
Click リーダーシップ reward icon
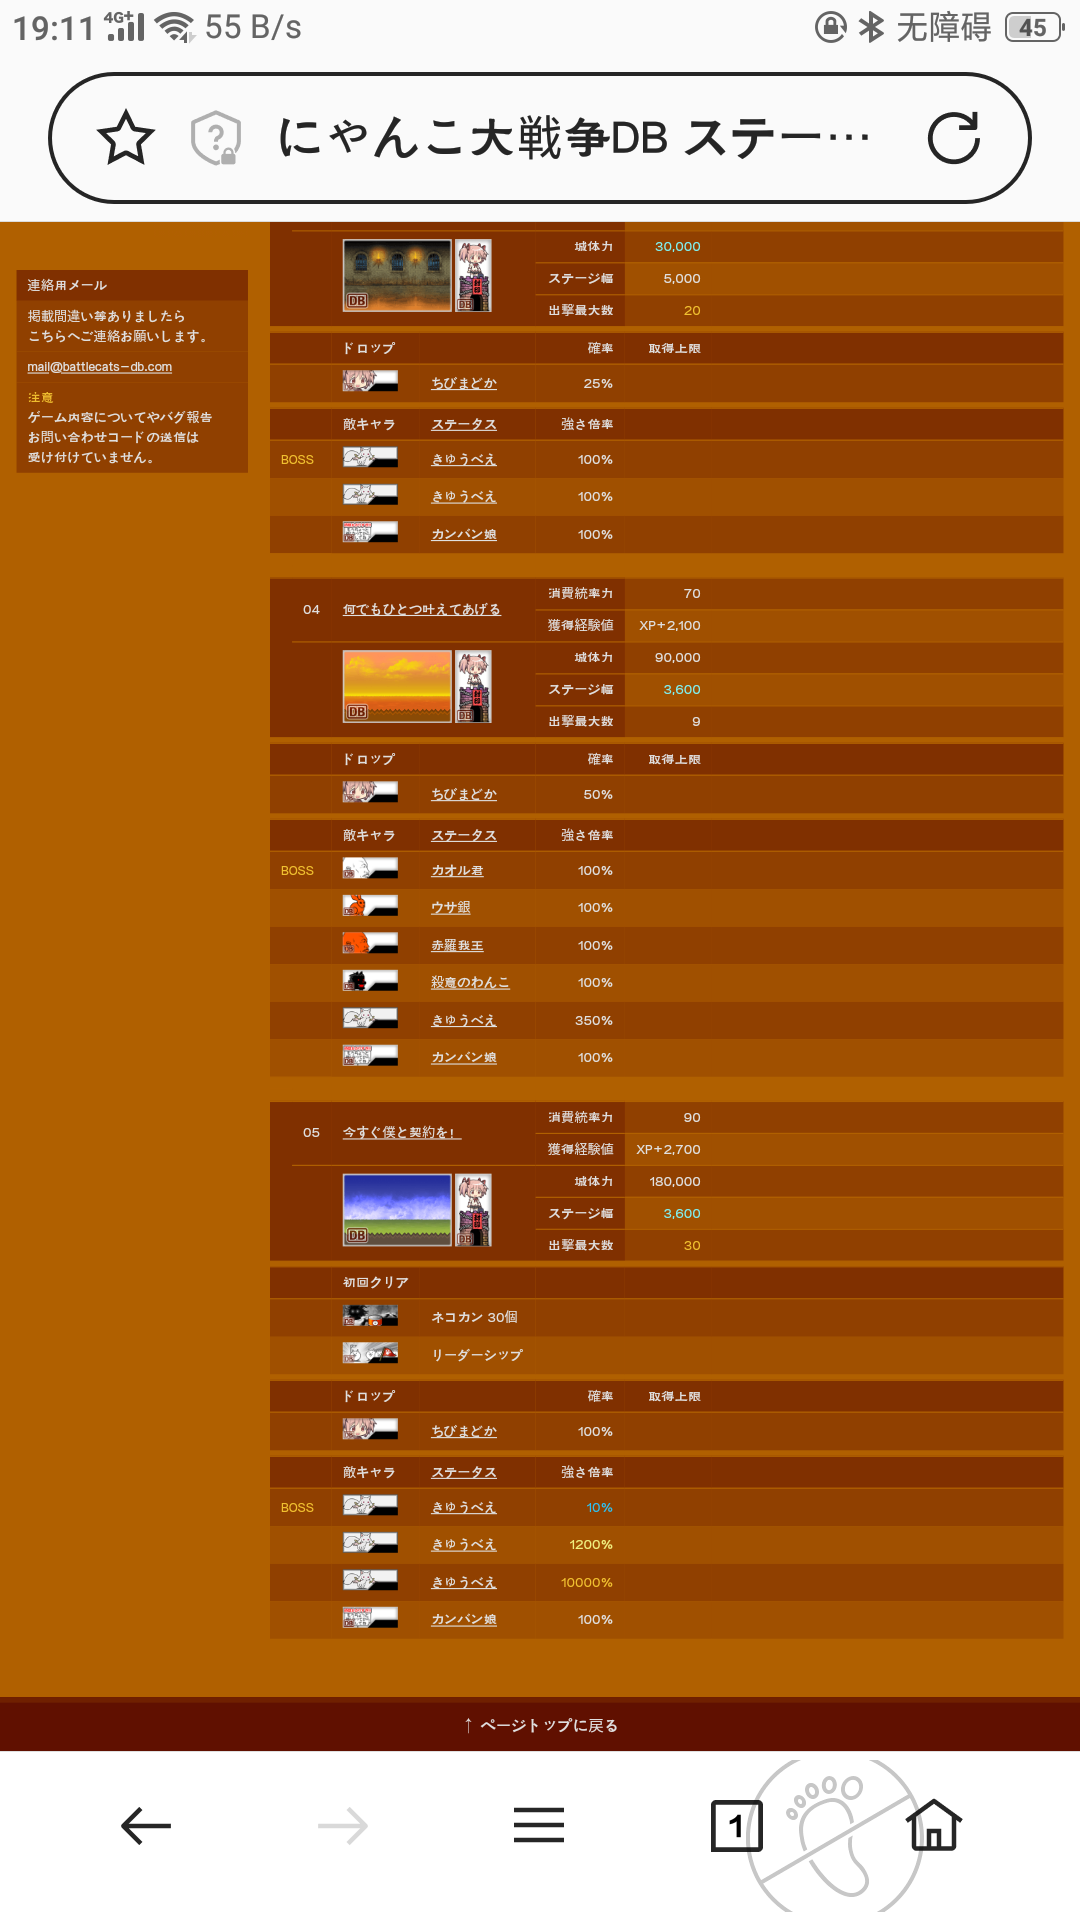click(x=370, y=1353)
